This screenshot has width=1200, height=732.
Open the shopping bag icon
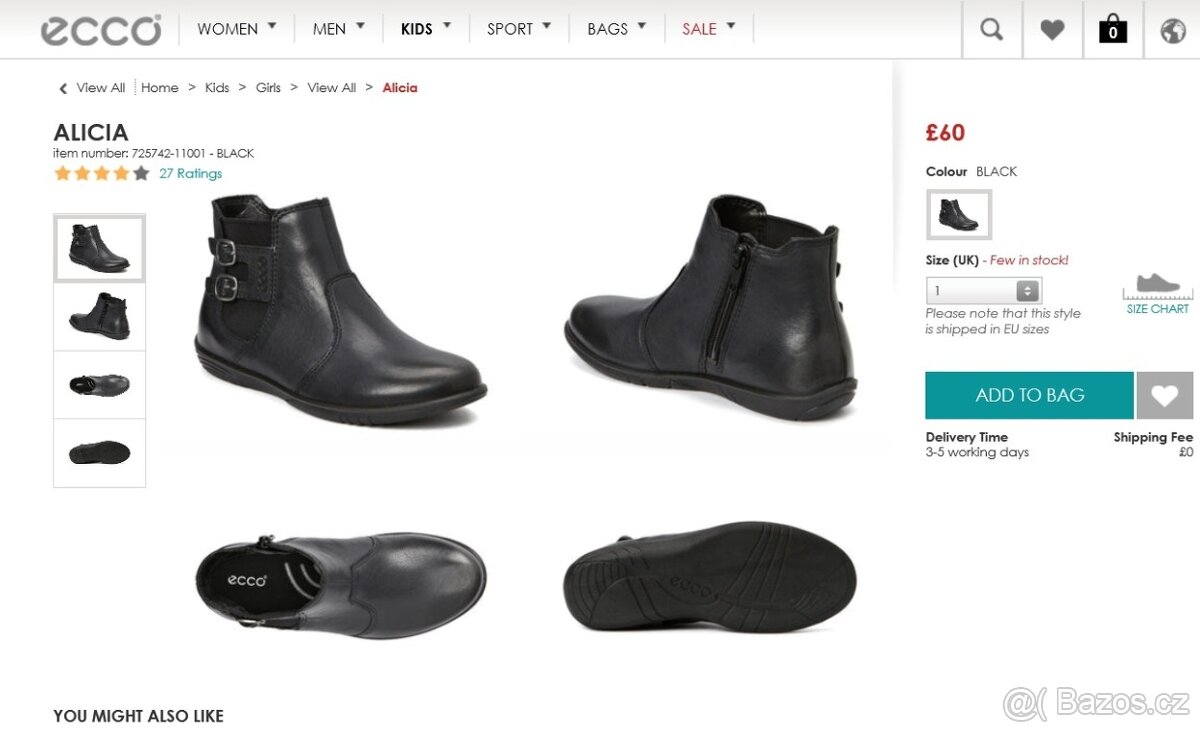(1112, 30)
